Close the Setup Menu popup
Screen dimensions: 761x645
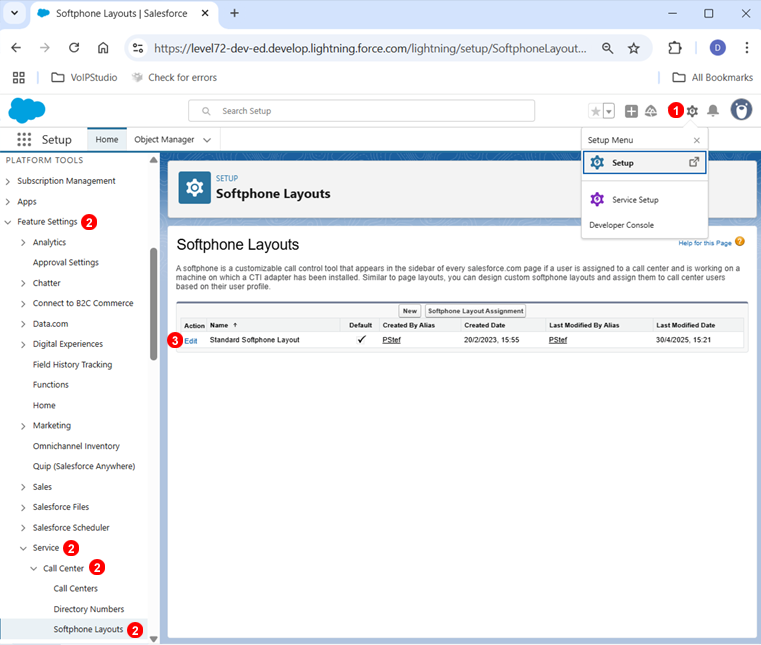pos(696,140)
